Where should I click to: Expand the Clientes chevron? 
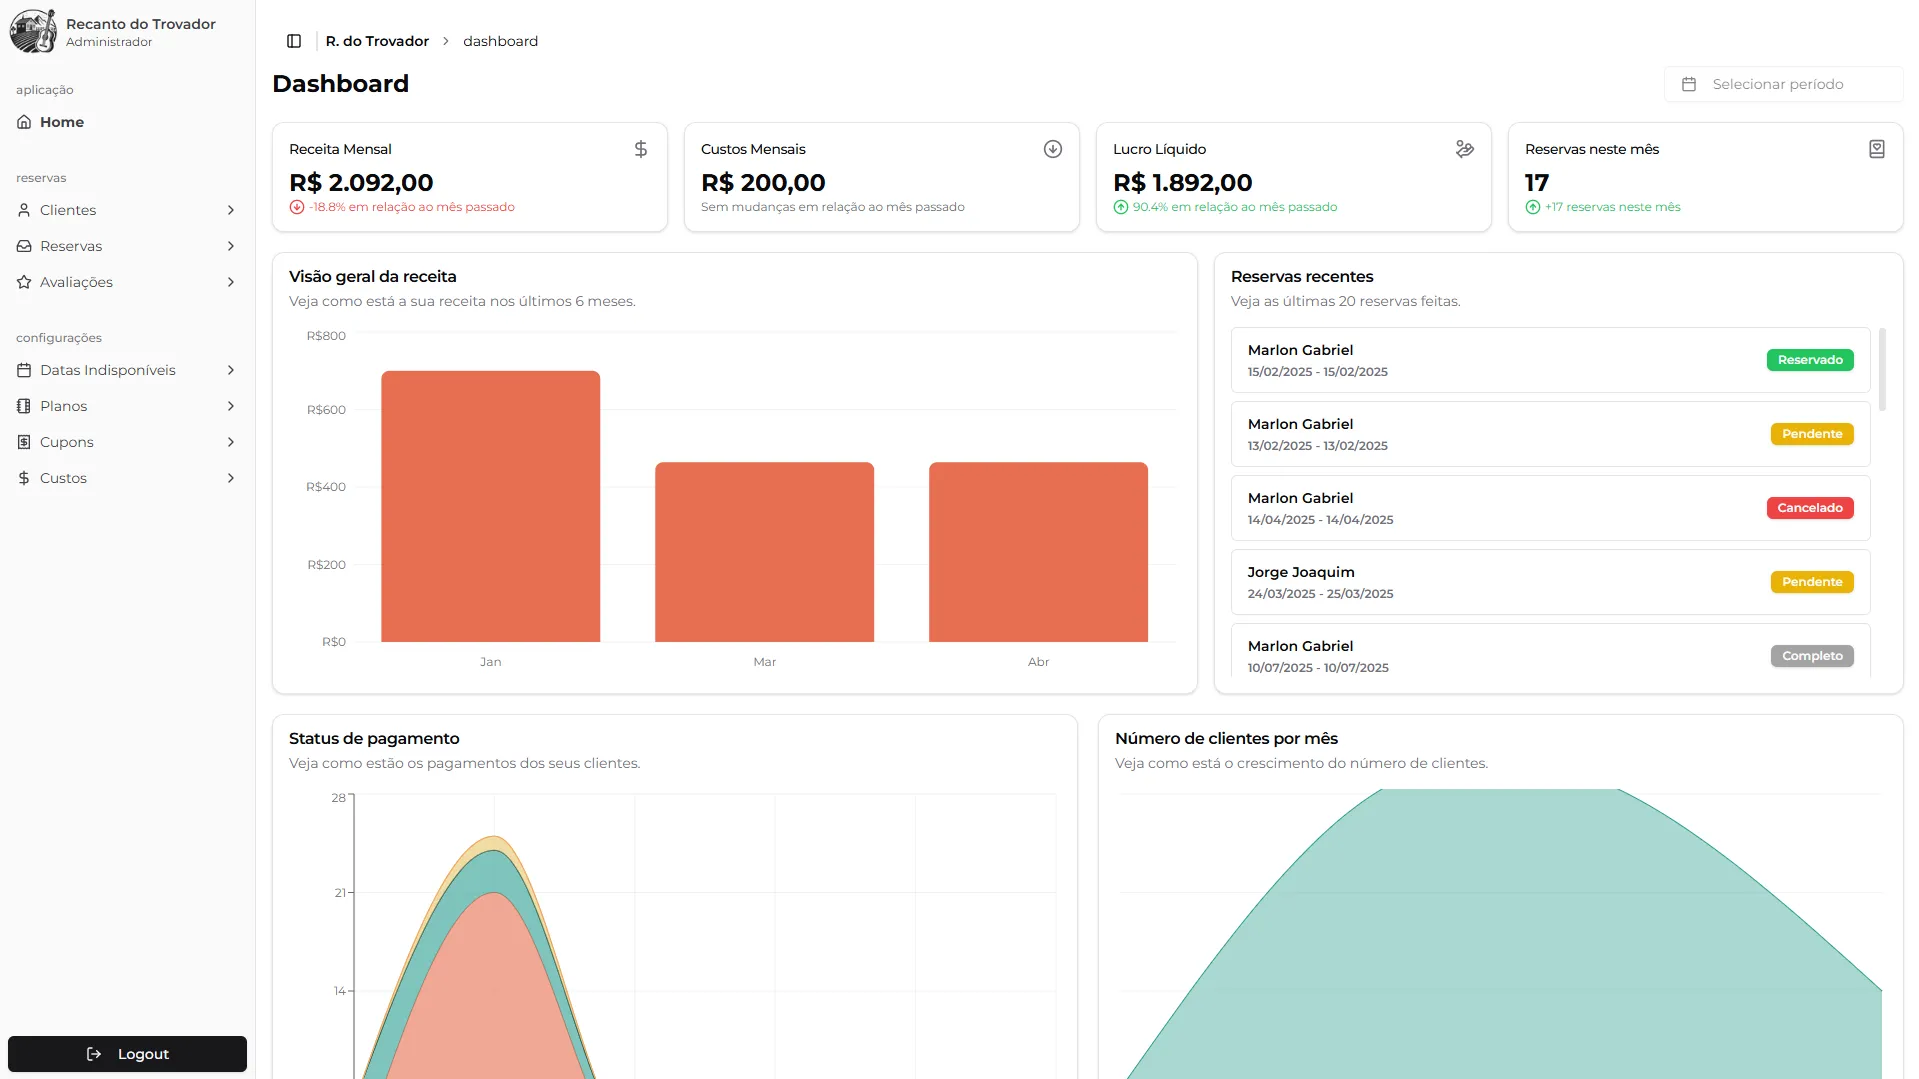tap(231, 210)
